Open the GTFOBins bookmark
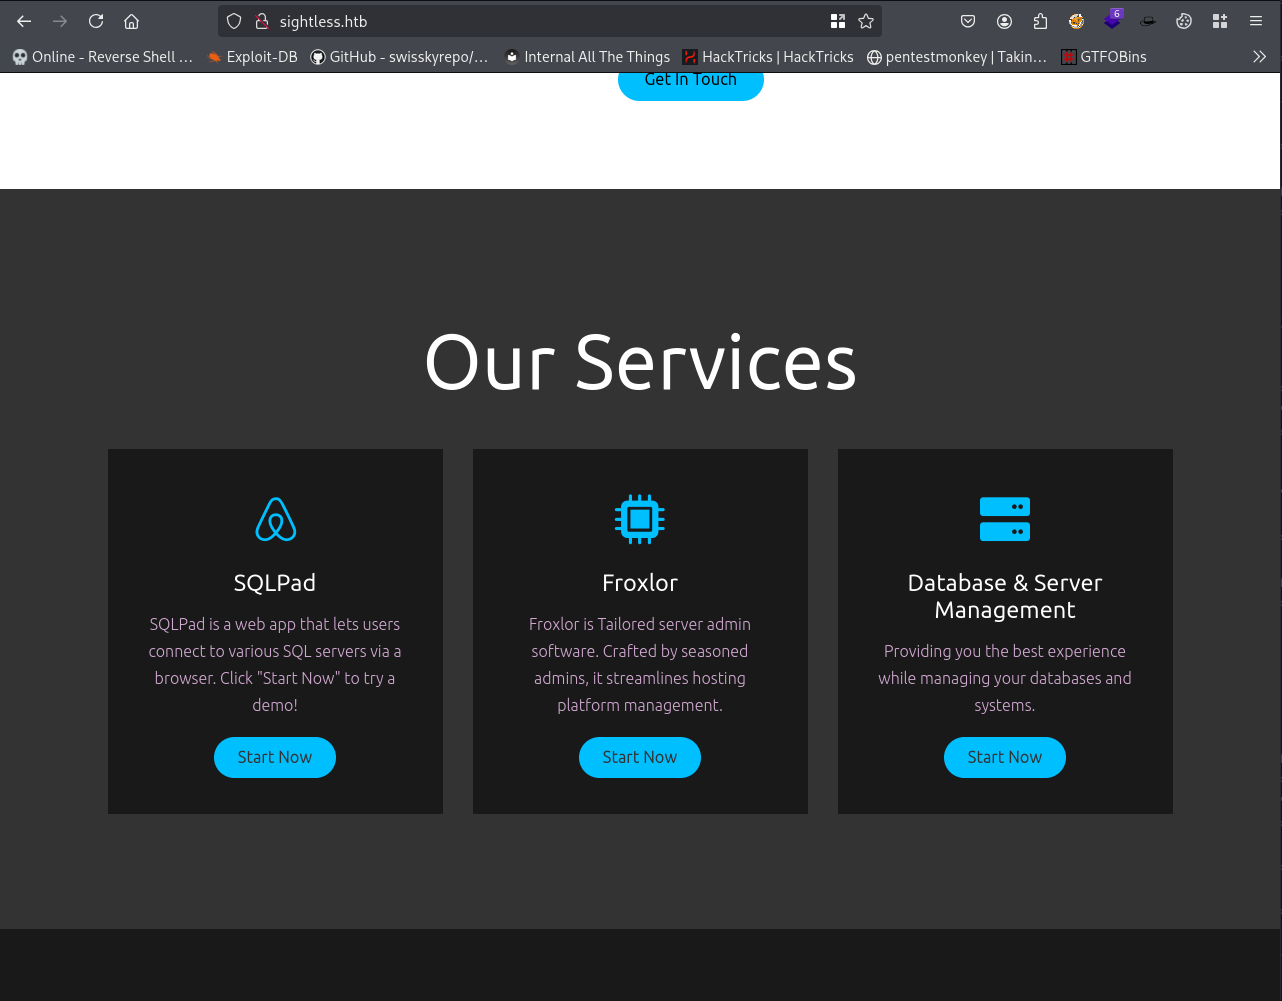Screen dimensions: 1282x1001 (x=1104, y=57)
